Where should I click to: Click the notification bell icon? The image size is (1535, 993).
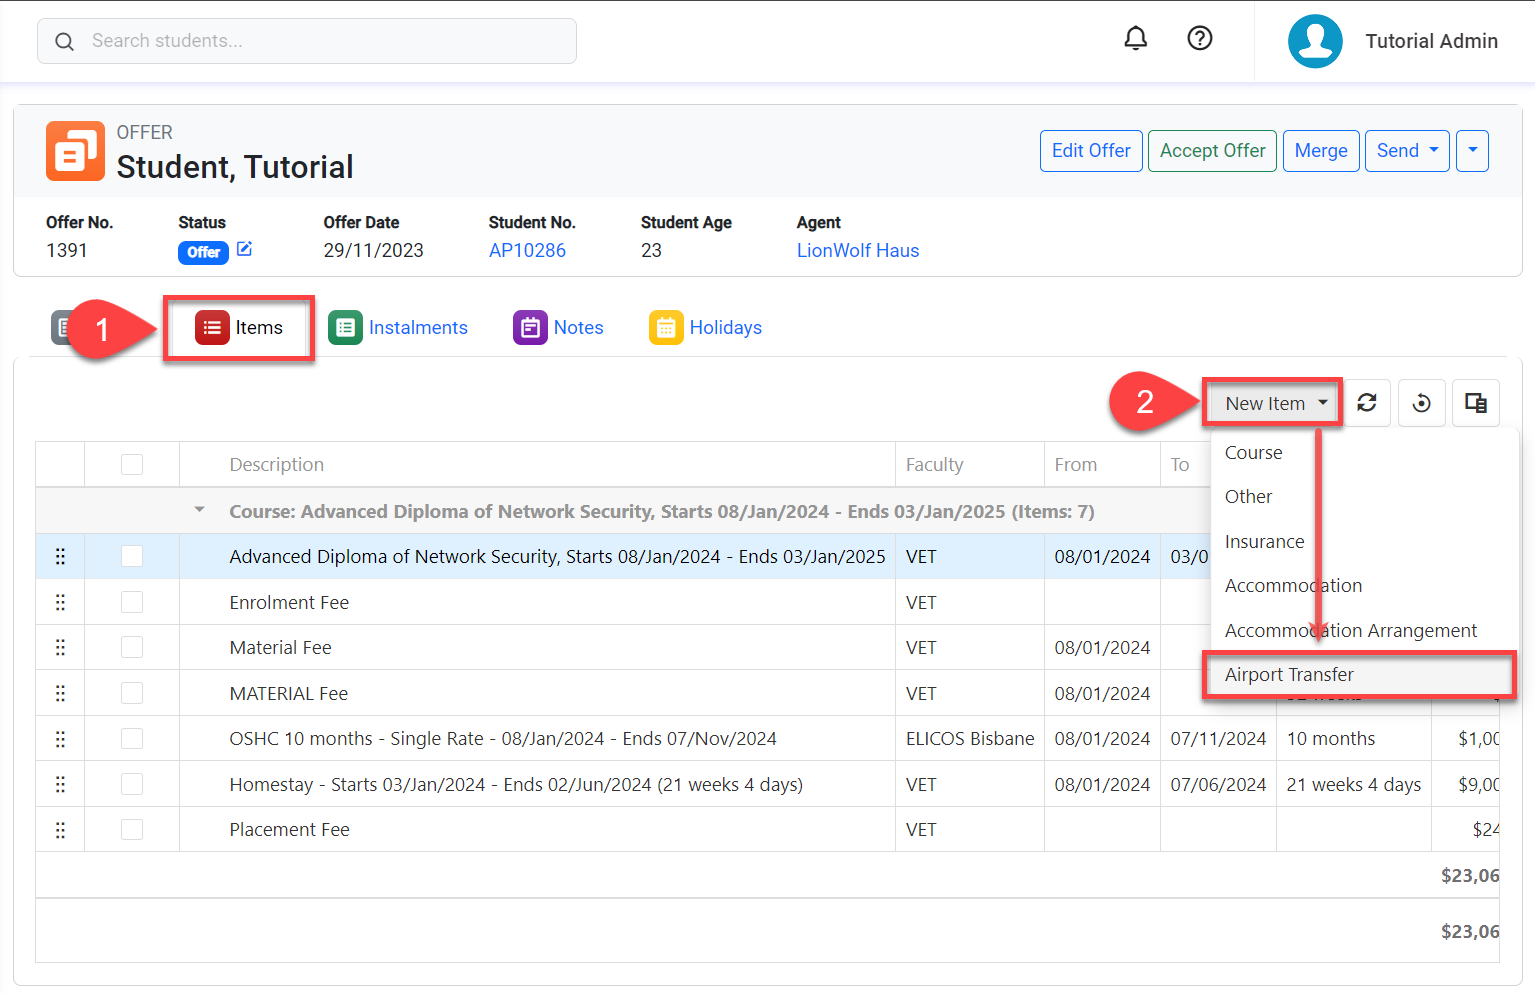pos(1135,39)
